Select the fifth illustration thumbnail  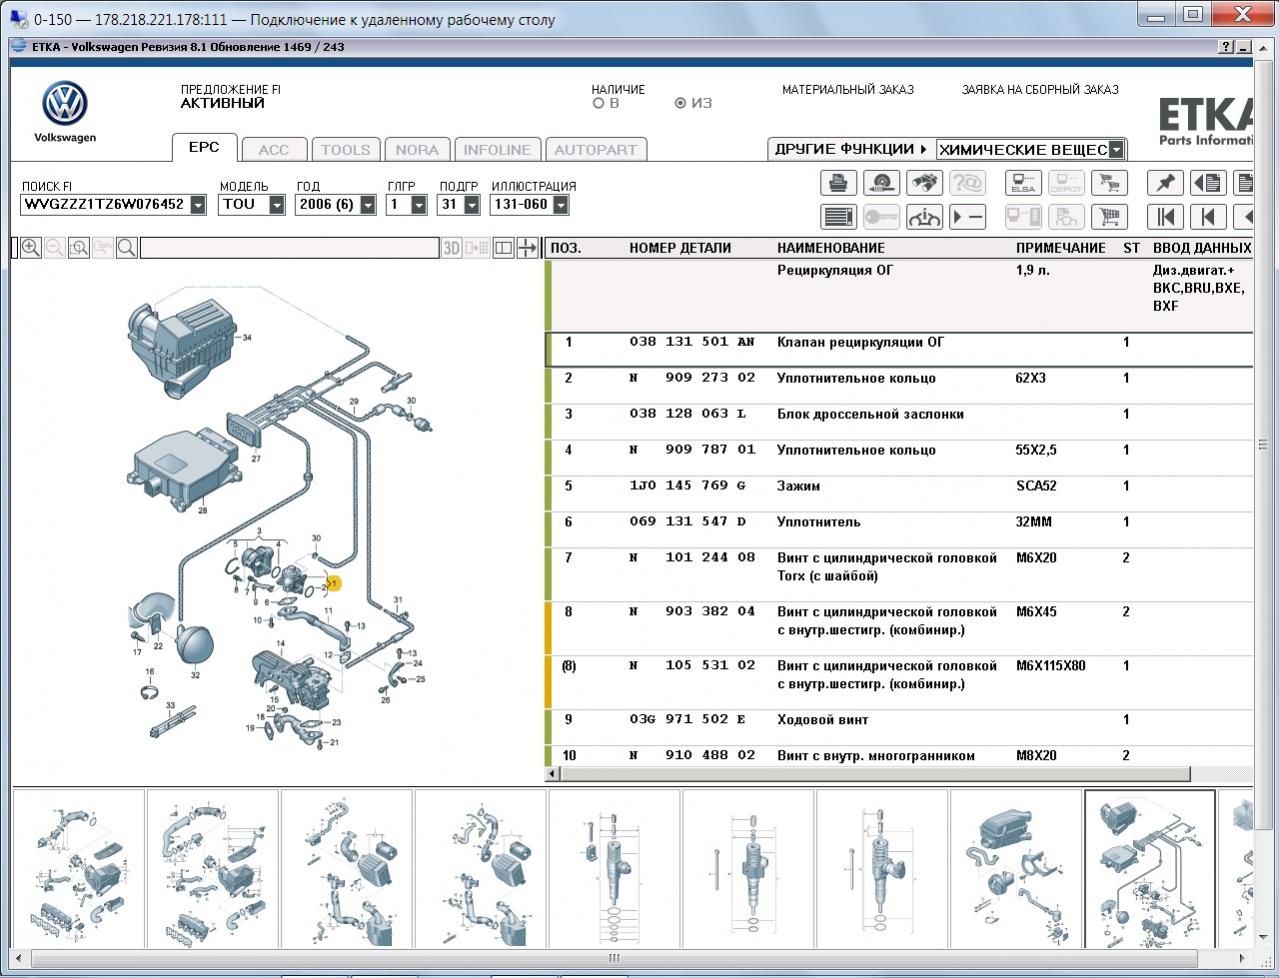pyautogui.click(x=614, y=868)
